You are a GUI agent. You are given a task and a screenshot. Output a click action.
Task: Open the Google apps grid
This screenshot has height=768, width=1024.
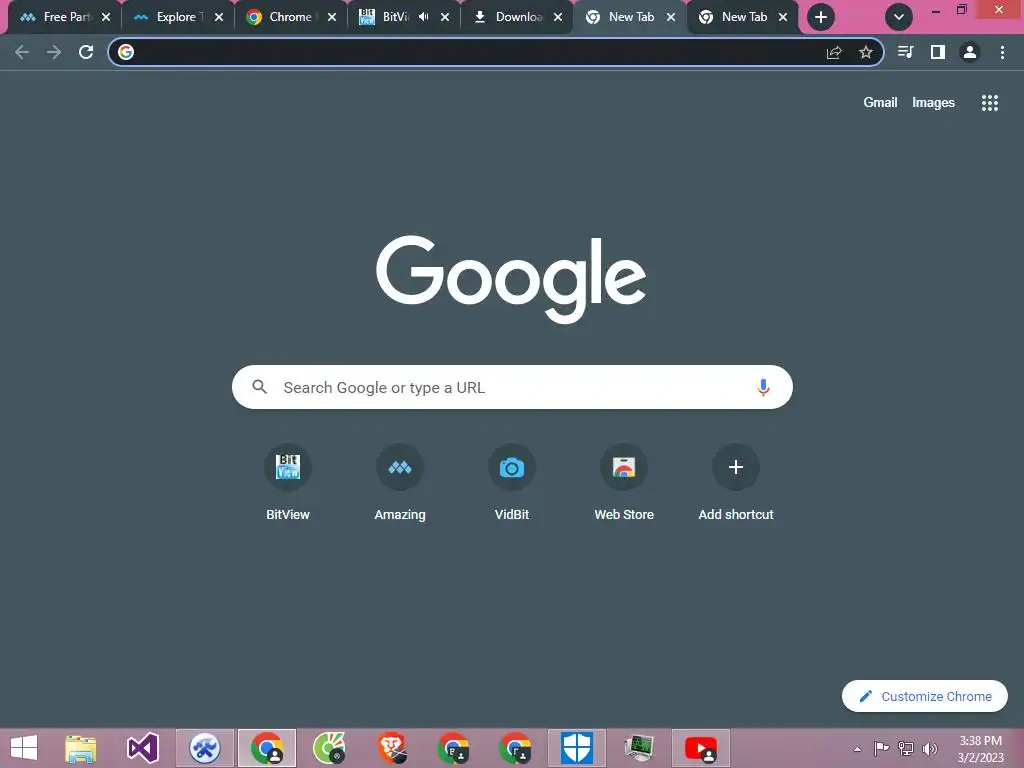[x=990, y=103]
